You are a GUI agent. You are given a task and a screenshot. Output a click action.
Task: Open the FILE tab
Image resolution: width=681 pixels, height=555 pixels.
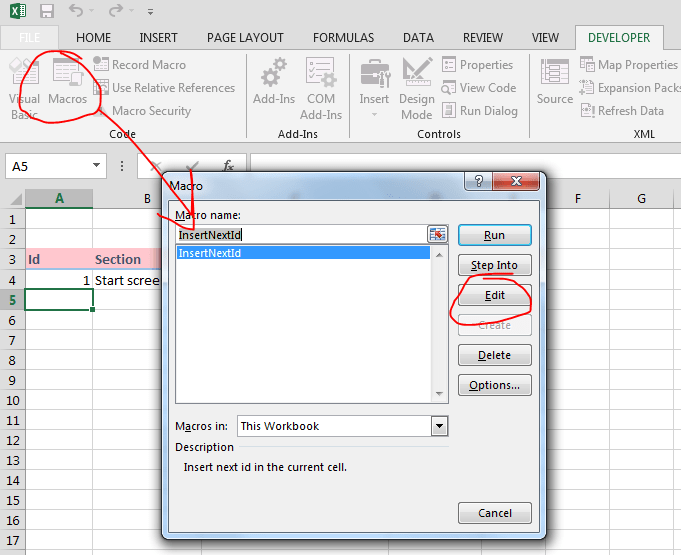tap(30, 38)
